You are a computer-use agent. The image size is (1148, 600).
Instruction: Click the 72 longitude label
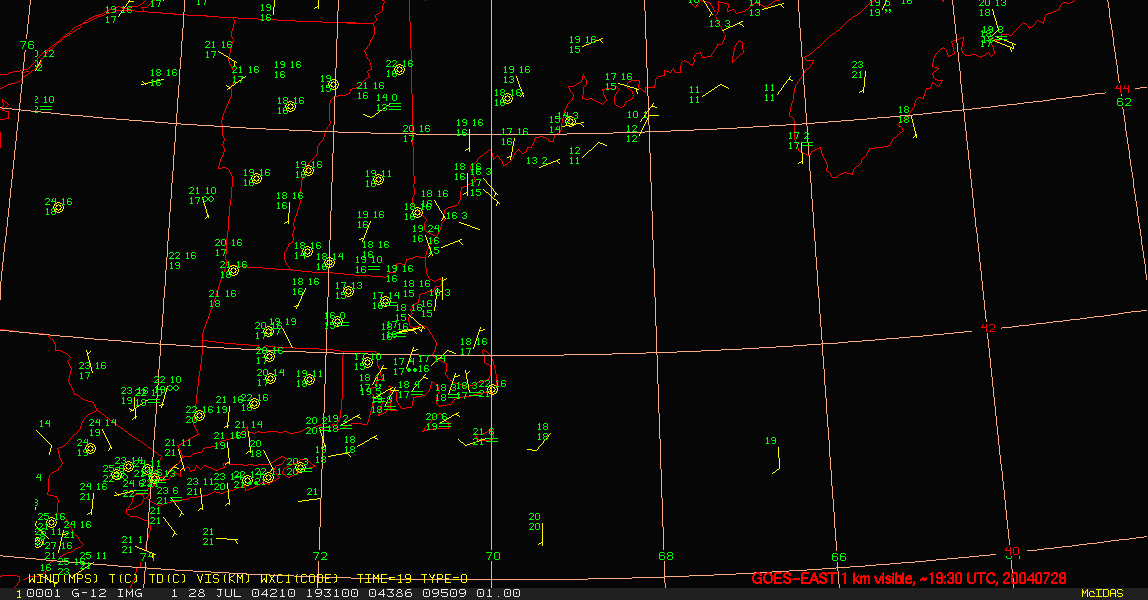point(320,556)
